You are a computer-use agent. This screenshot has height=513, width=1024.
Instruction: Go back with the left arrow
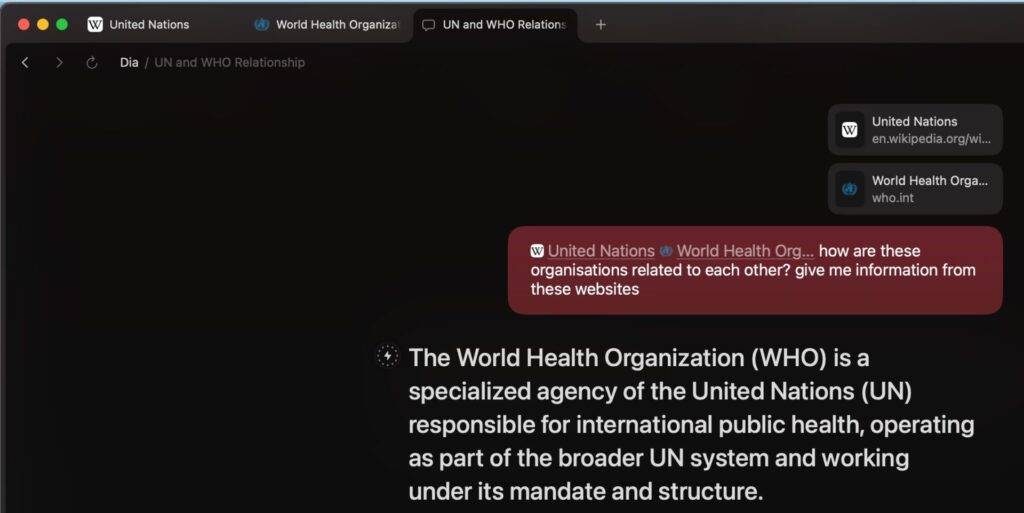point(25,63)
